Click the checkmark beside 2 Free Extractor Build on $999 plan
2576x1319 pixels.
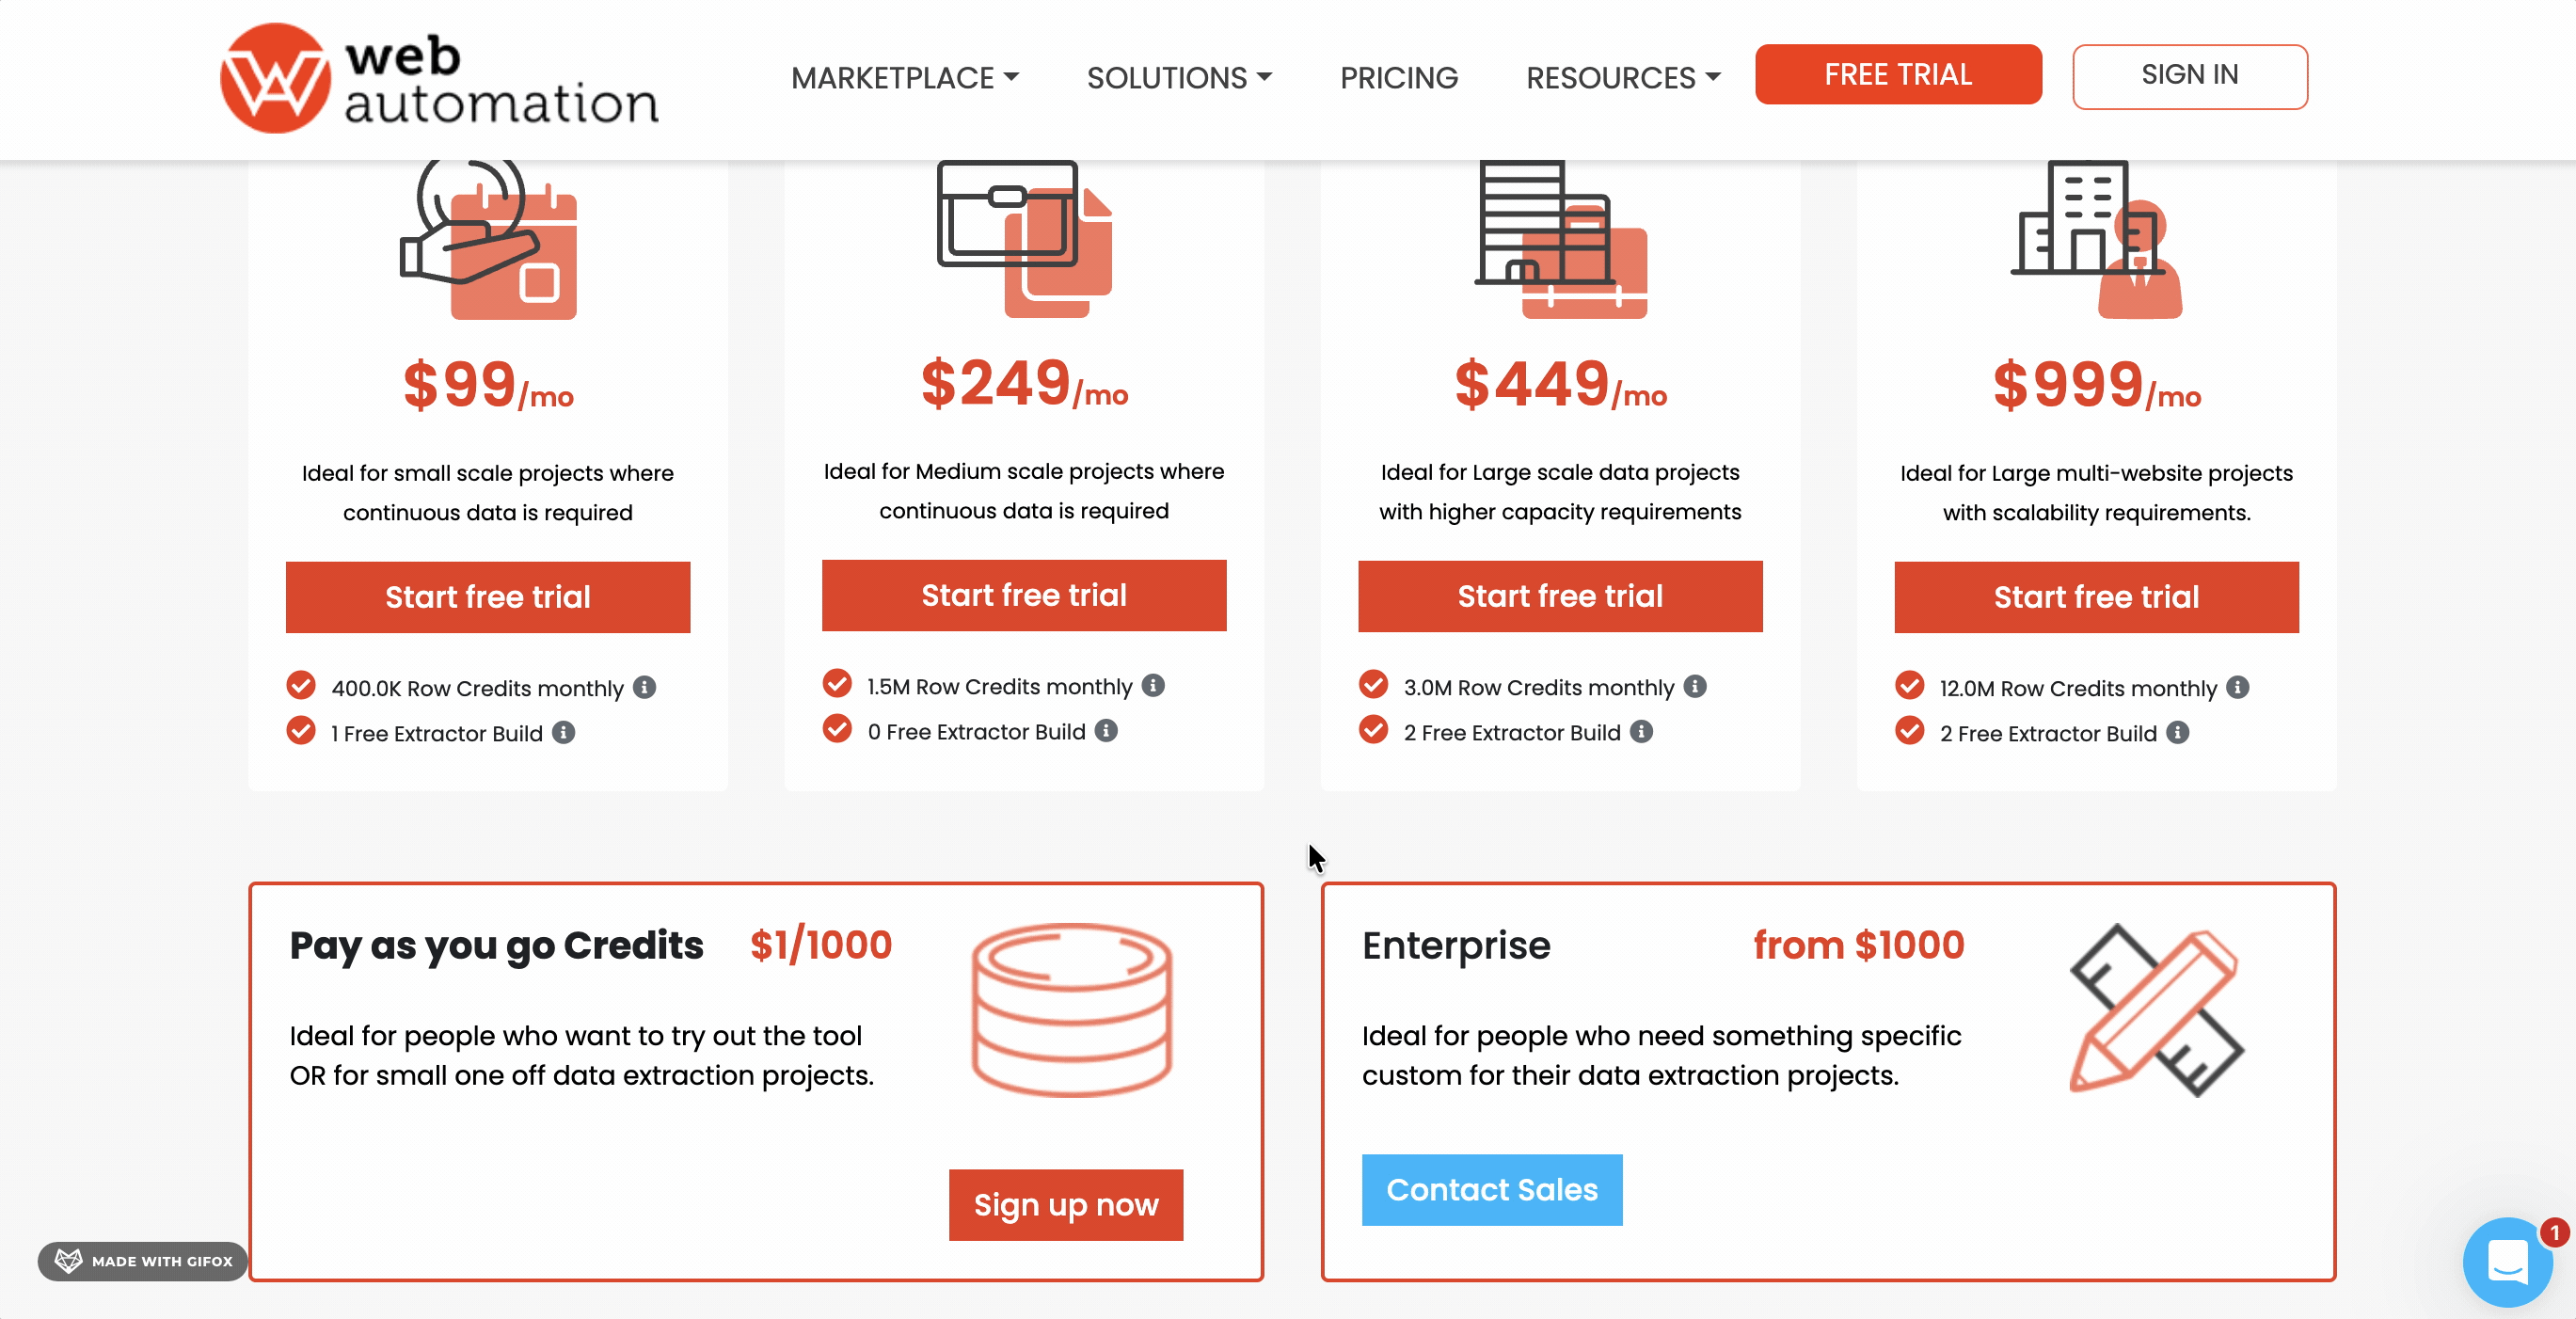pos(1909,731)
